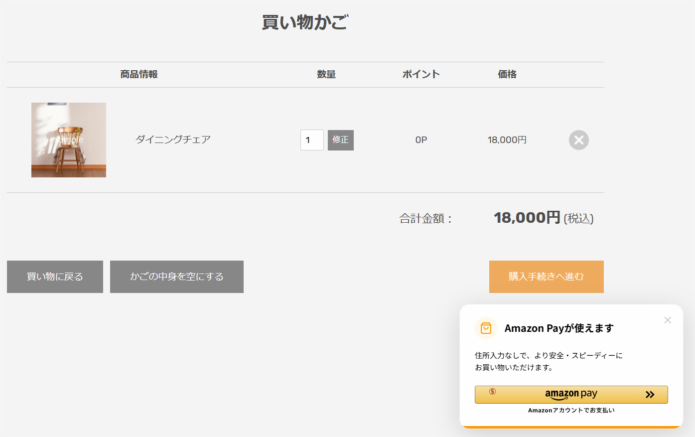Pay using the amazon pay logo button
Screen dimensions: 695x437
[570, 395]
